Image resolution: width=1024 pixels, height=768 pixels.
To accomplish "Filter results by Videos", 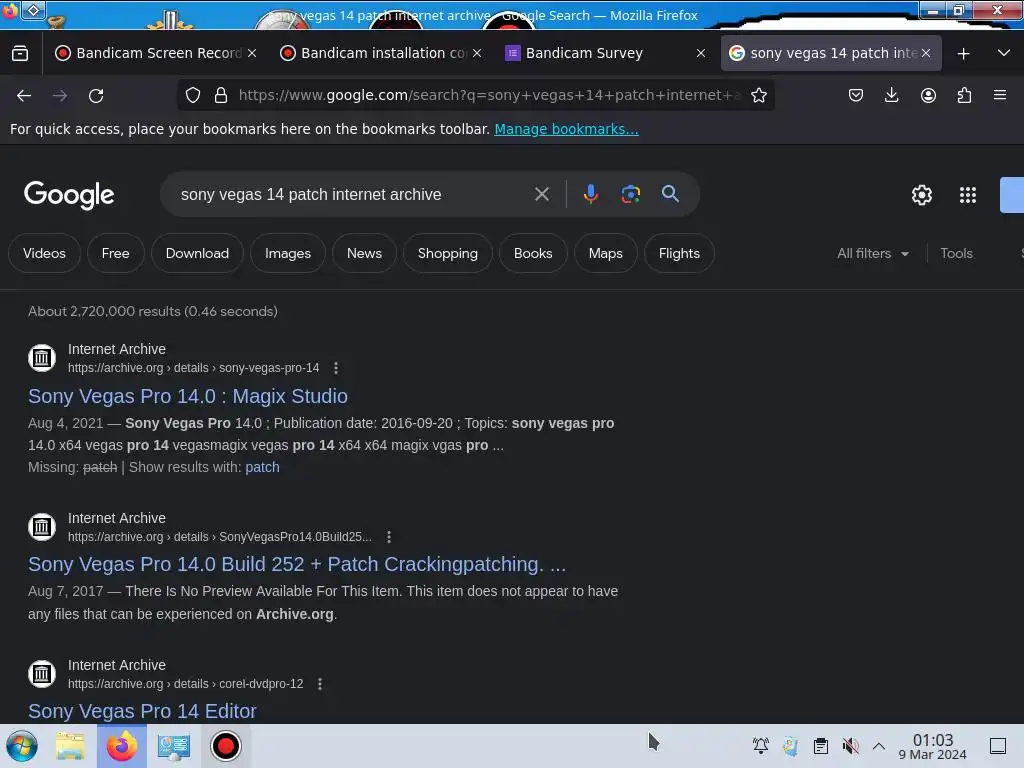I will (44, 253).
